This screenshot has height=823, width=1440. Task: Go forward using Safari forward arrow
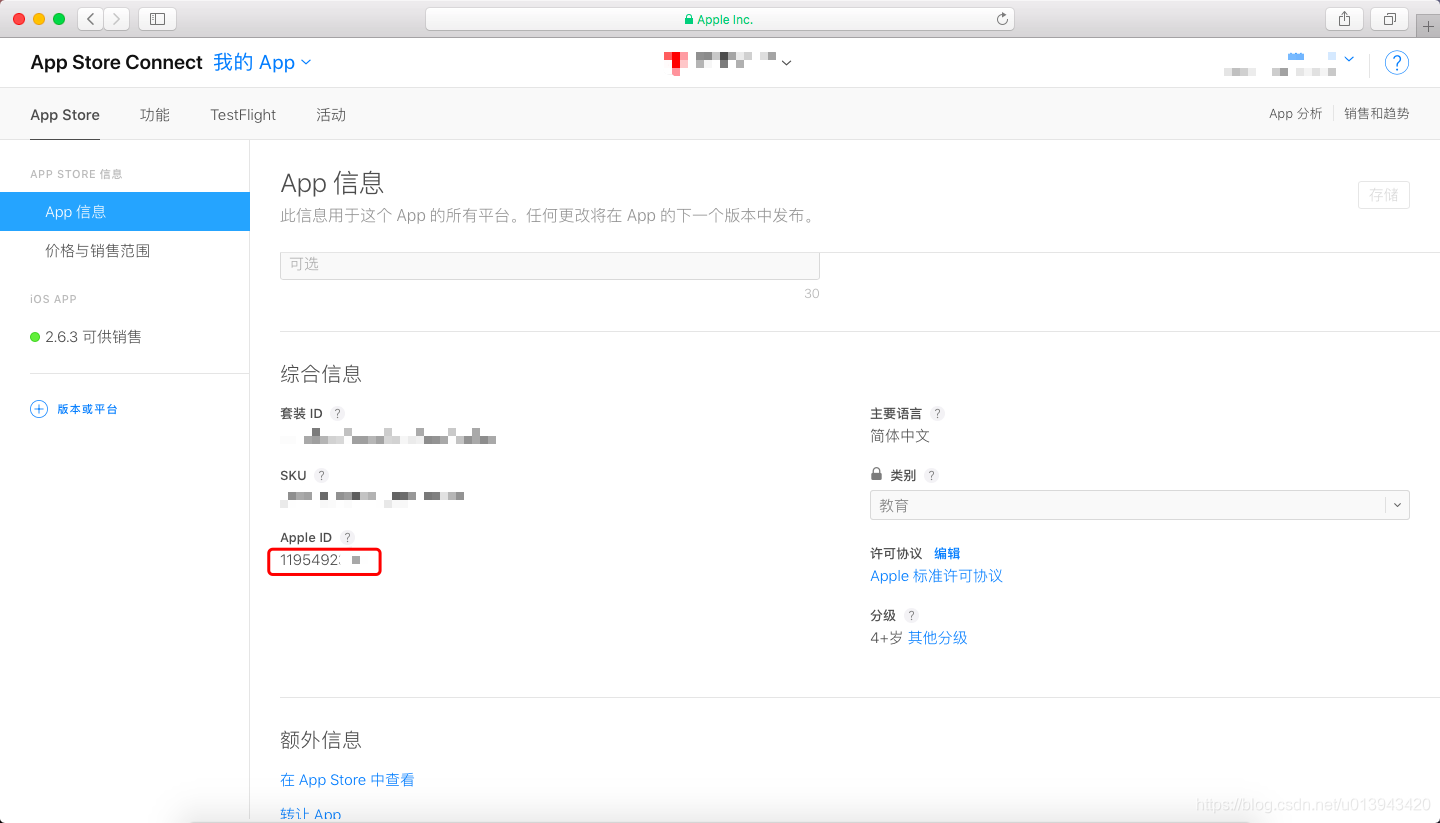point(117,18)
